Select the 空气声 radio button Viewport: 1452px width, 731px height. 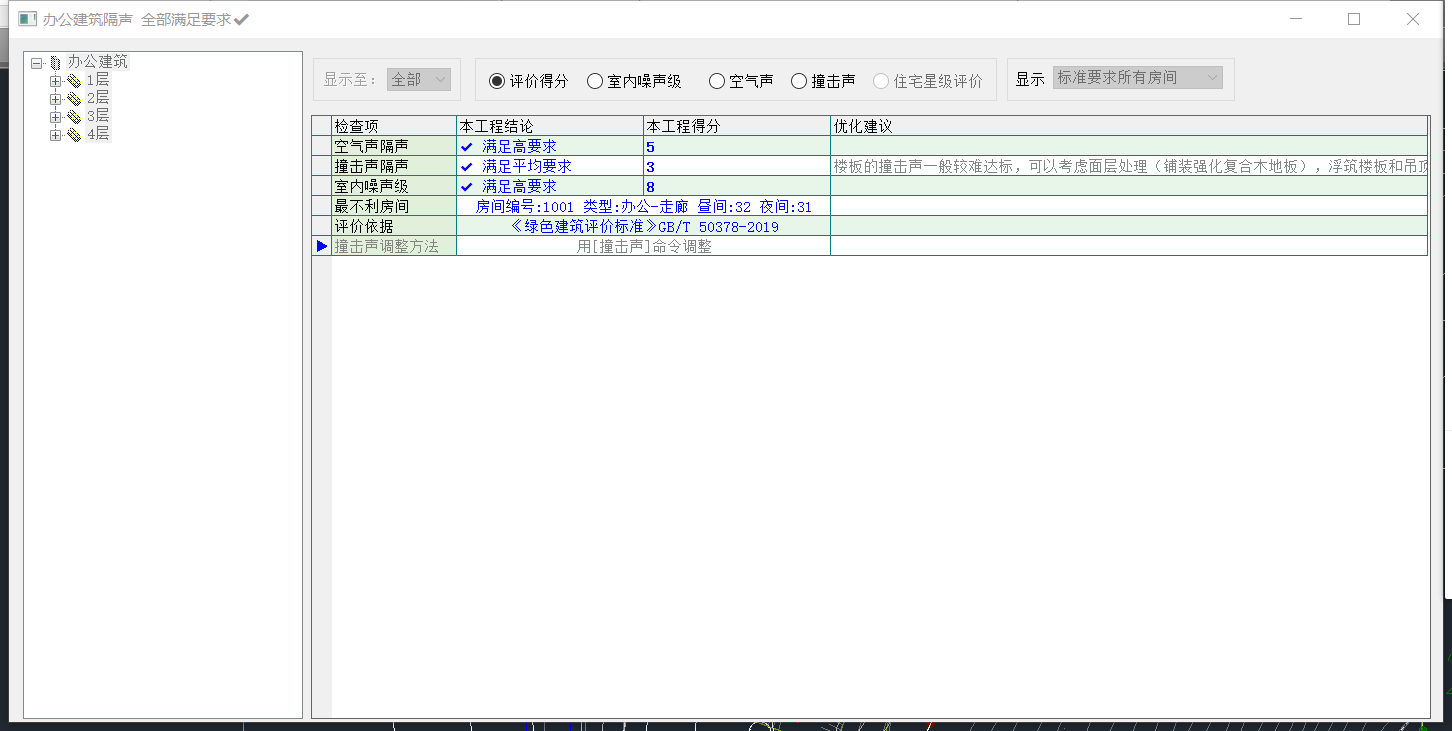click(x=716, y=81)
